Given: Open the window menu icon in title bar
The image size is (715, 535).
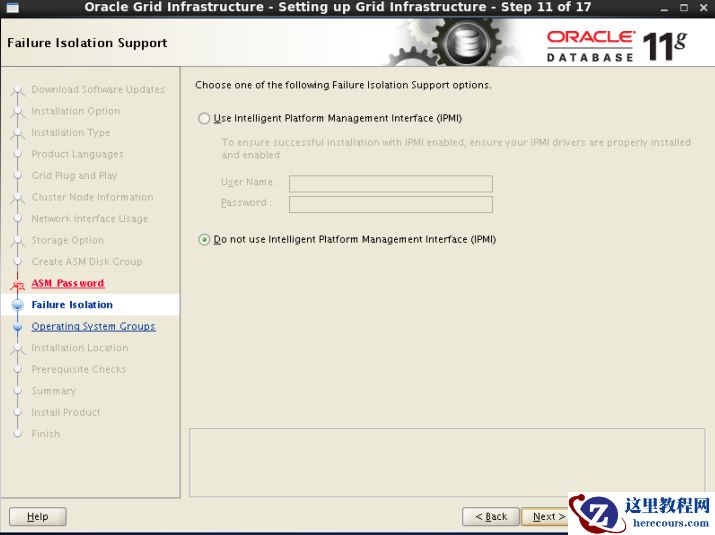Looking at the screenshot, I should pos(13,8).
